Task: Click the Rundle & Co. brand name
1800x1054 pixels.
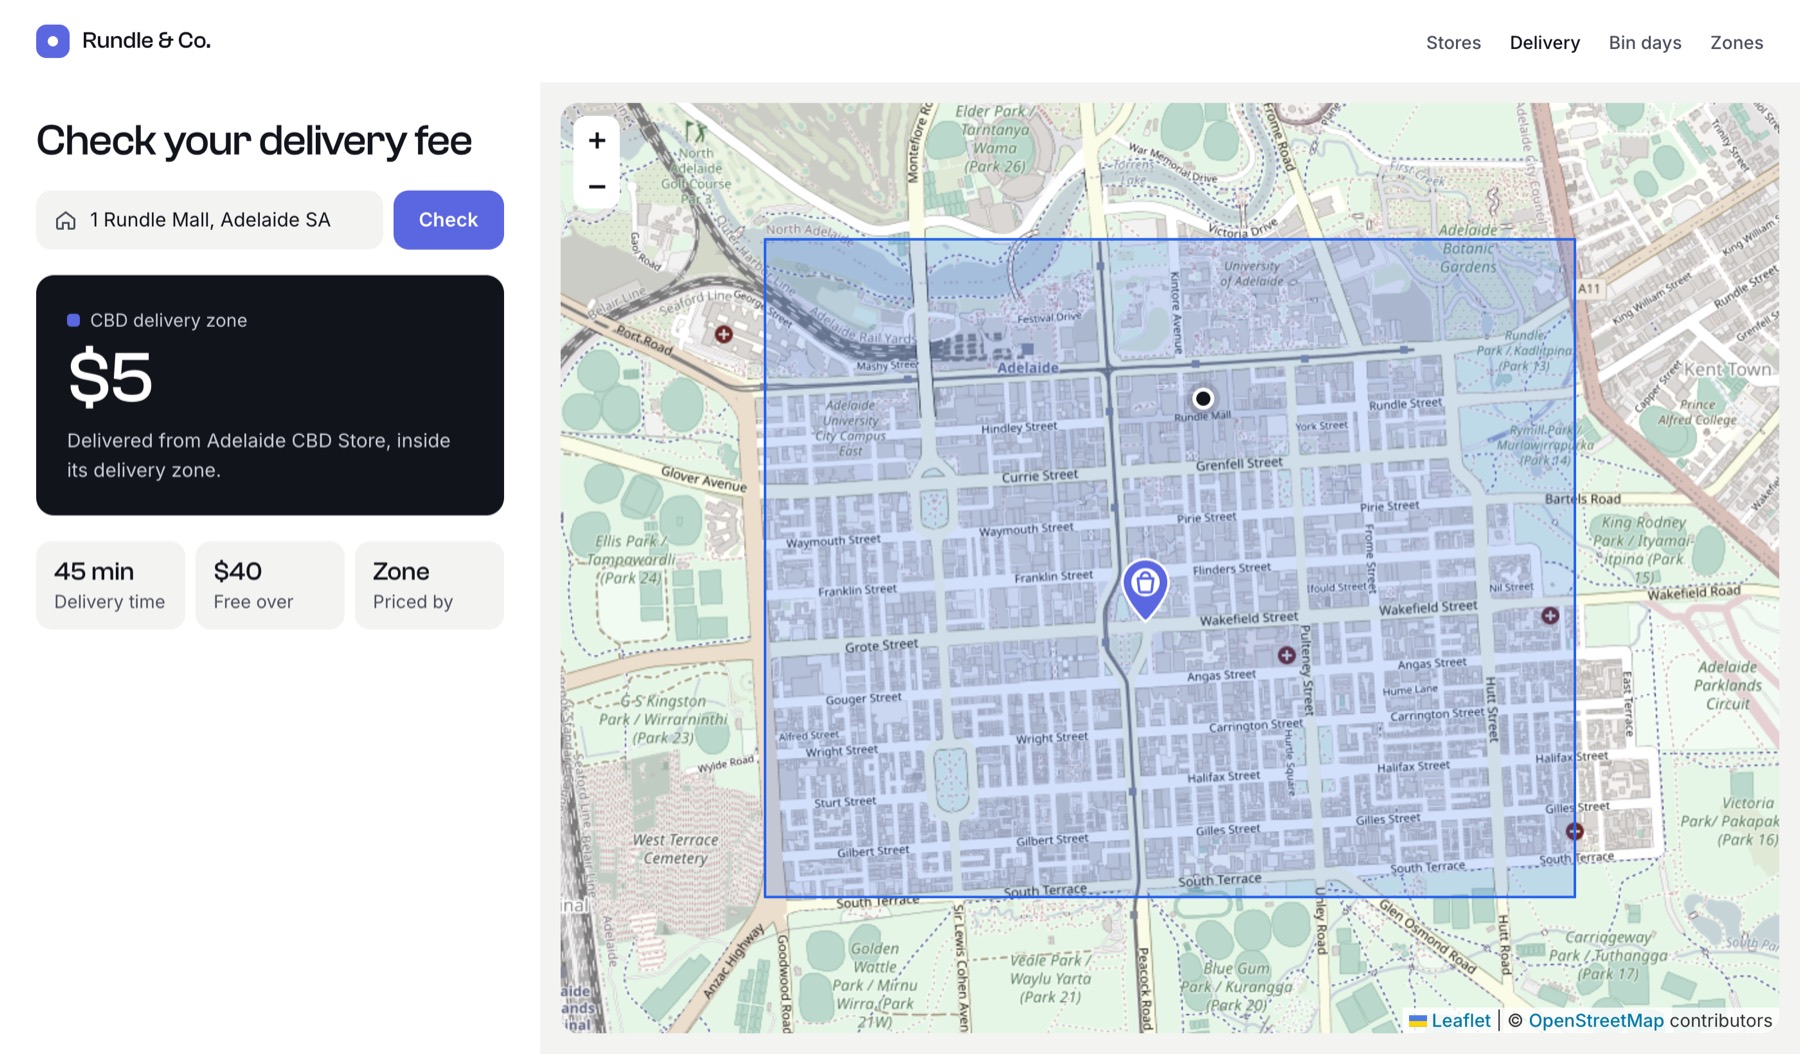Action: pos(146,41)
